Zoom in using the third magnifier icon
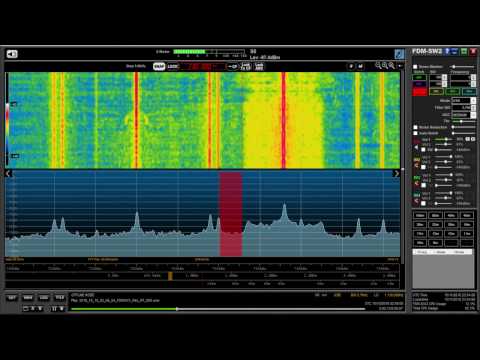The image size is (480, 360). click(x=392, y=66)
